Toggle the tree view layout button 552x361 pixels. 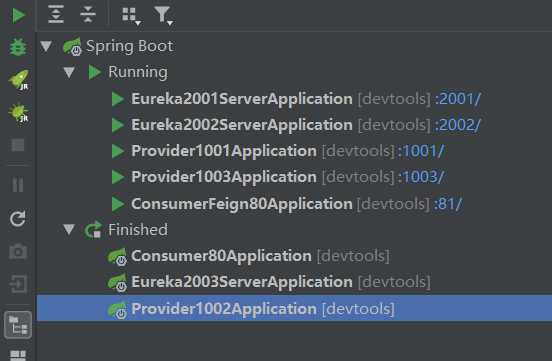coord(18,325)
